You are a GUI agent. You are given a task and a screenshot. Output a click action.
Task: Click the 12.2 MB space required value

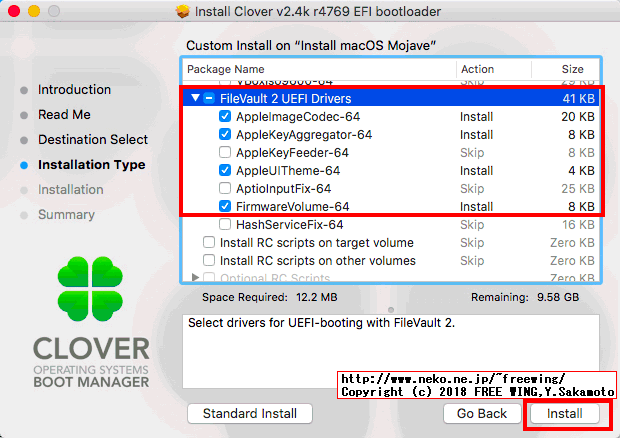click(x=316, y=297)
